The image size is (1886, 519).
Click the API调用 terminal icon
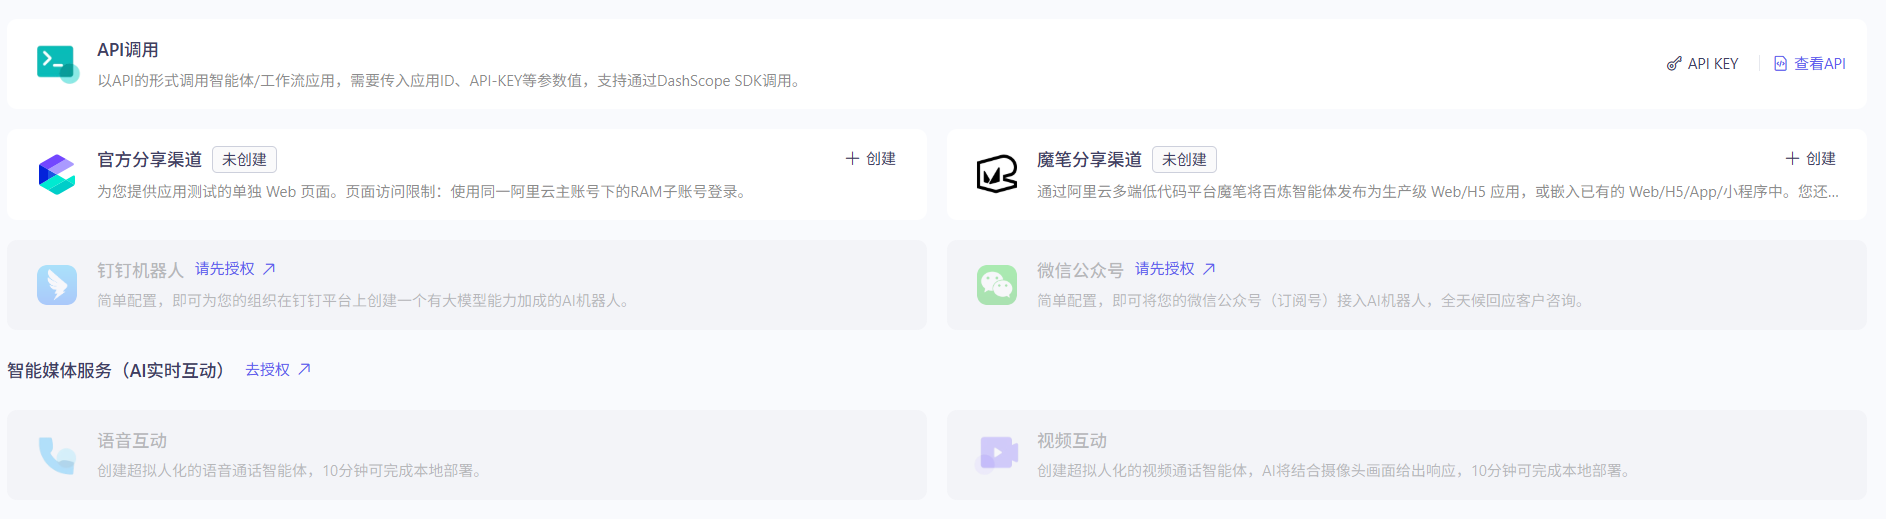pos(57,64)
